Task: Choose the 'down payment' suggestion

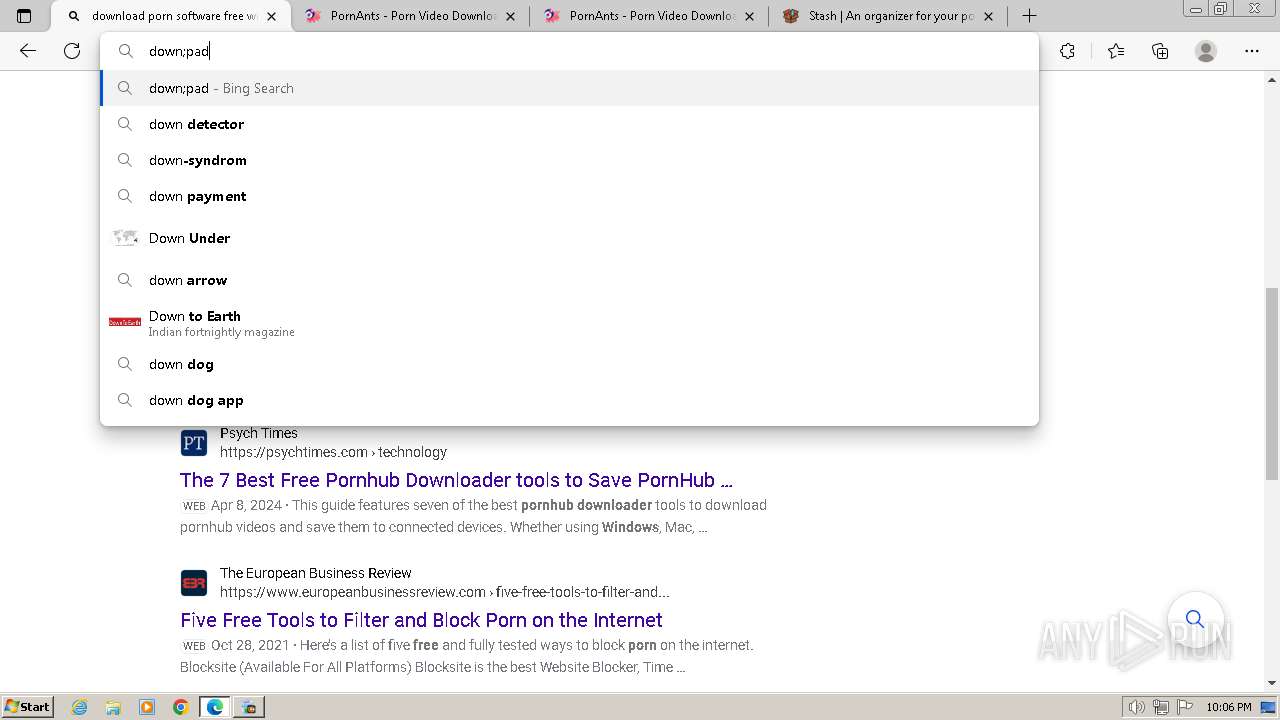Action: tap(569, 196)
